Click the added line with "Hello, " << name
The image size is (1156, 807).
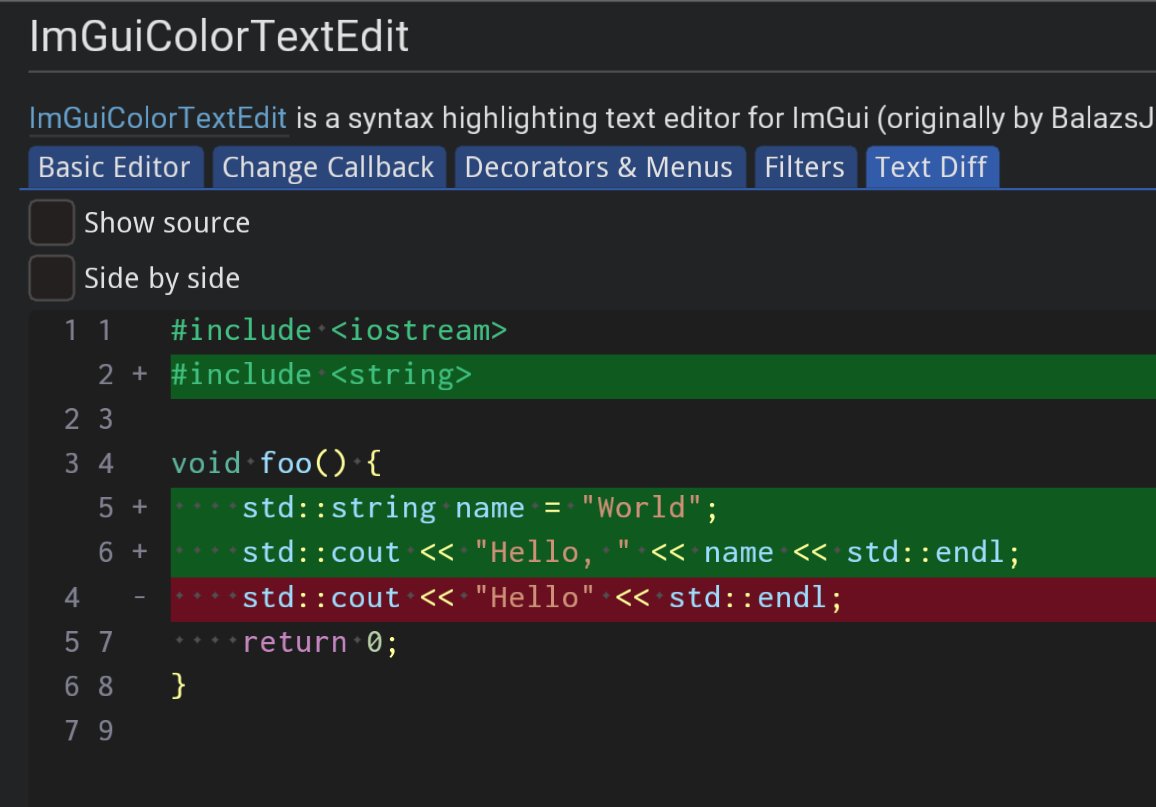coord(663,553)
